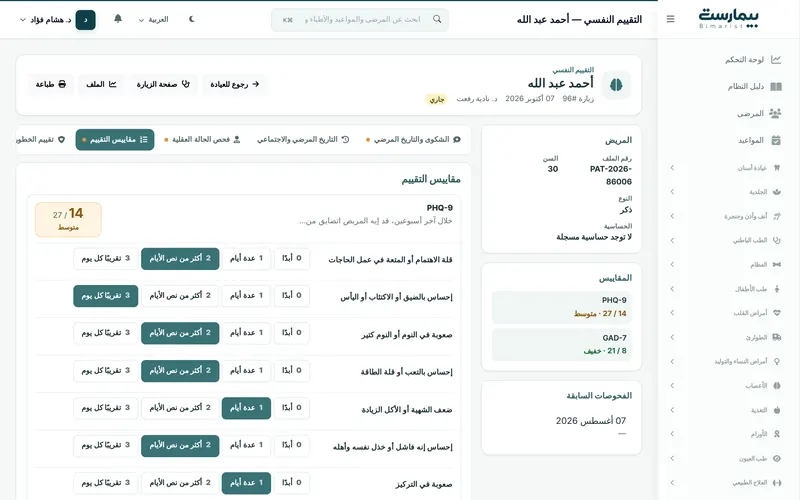Switch to dark mode with moon icon
The image size is (800, 500).
pos(192,19)
